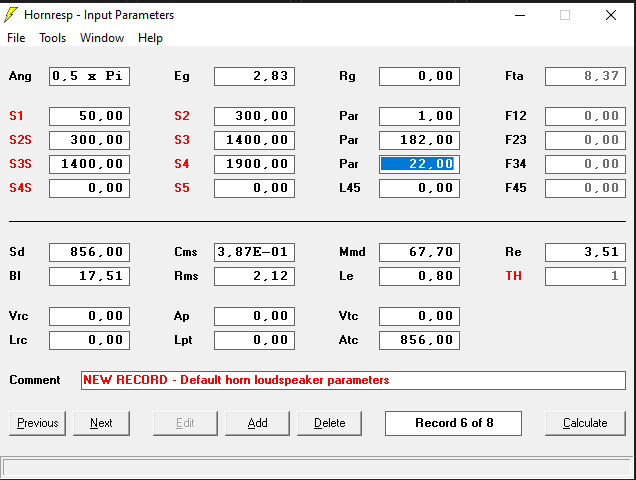Screen dimensions: 636x480
Task: Select the Par field showing 182,00
Action: click(x=419, y=140)
